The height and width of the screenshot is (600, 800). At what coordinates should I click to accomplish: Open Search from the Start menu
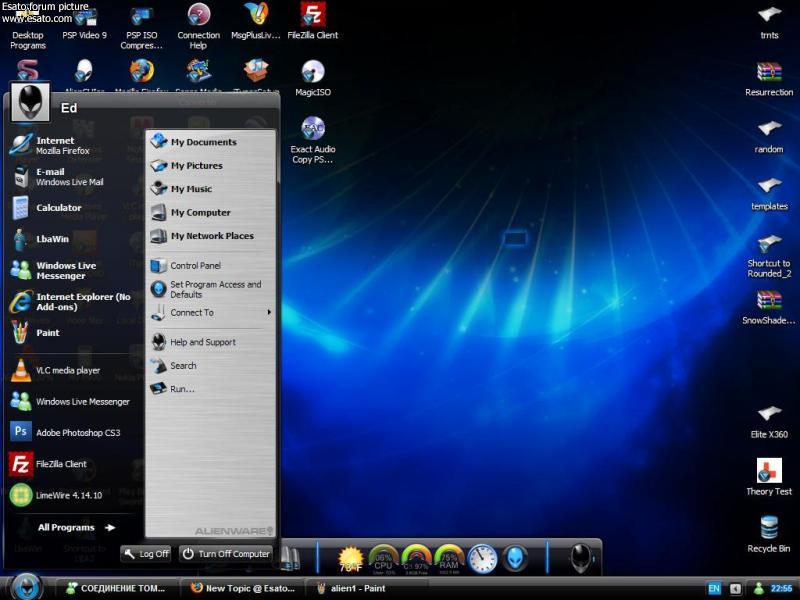click(211, 365)
